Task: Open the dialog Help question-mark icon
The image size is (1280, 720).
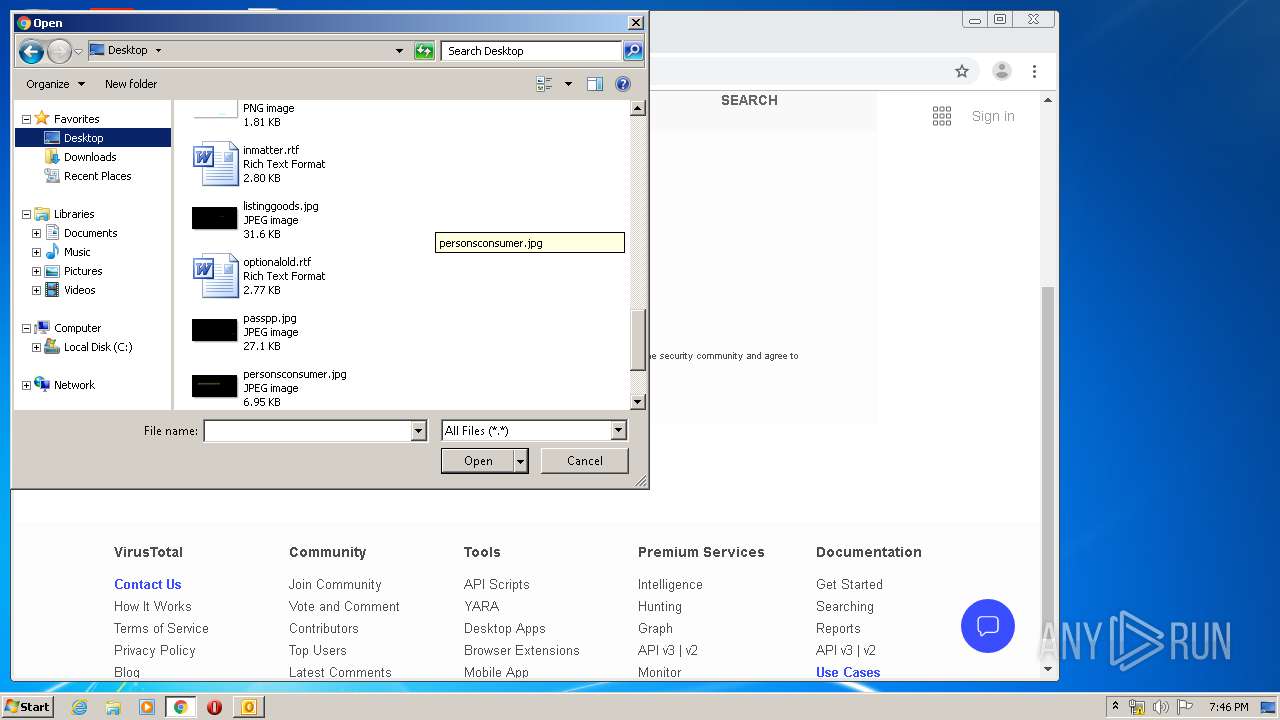Action: click(x=623, y=84)
